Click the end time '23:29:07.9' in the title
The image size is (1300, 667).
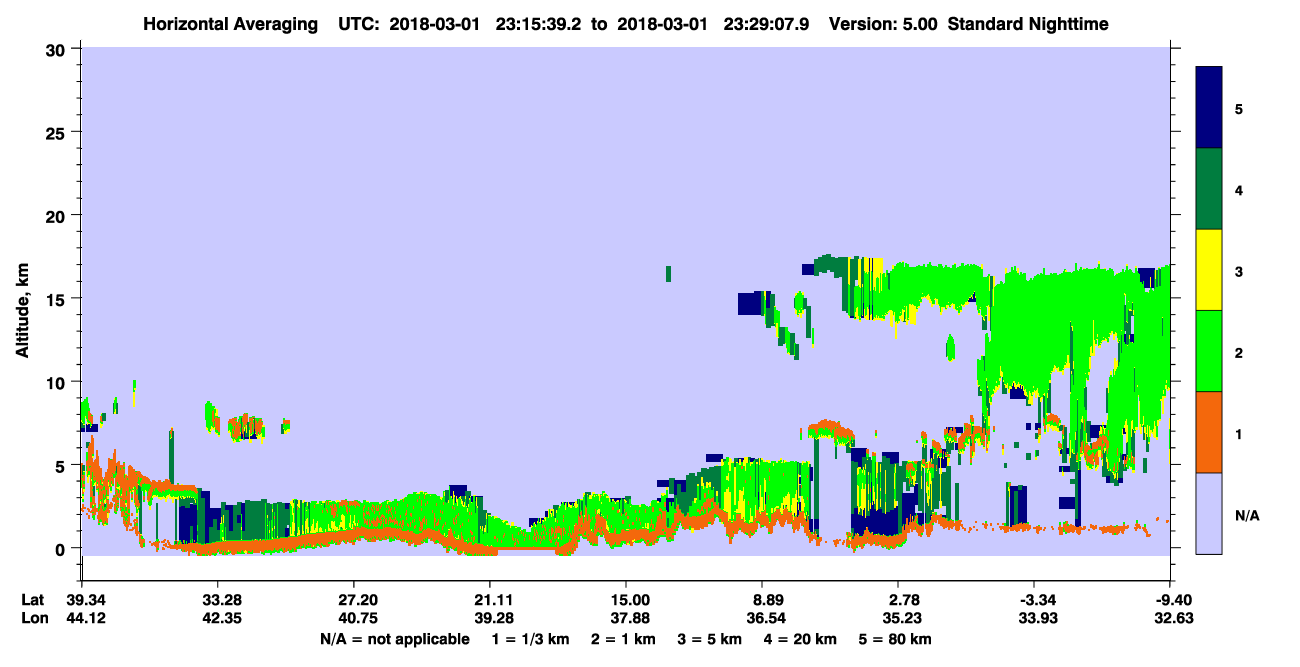(768, 23)
